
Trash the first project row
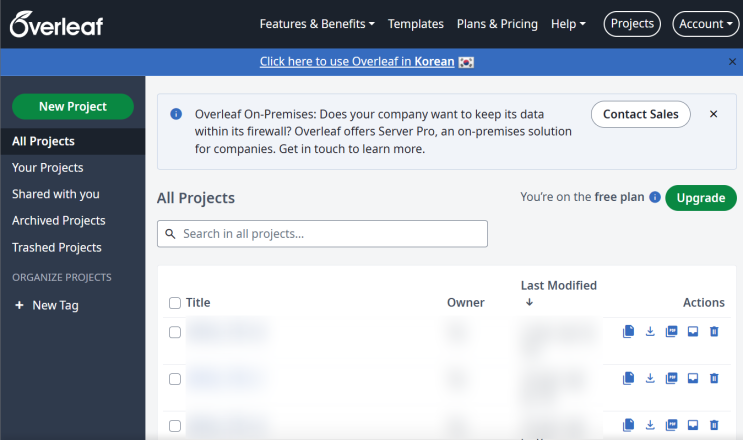(x=714, y=332)
